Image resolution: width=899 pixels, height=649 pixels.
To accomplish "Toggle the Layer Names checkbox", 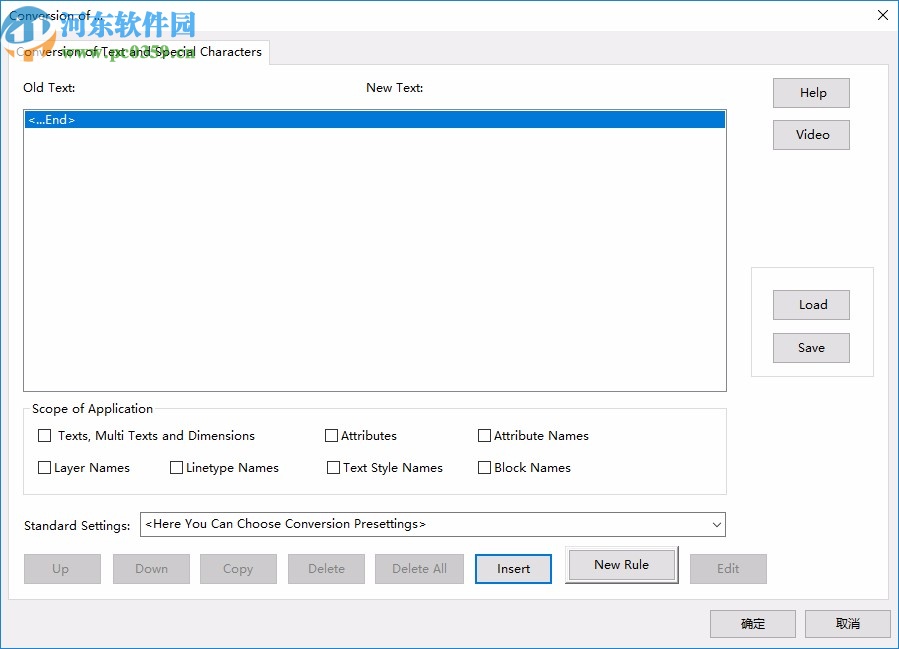I will [x=44, y=467].
